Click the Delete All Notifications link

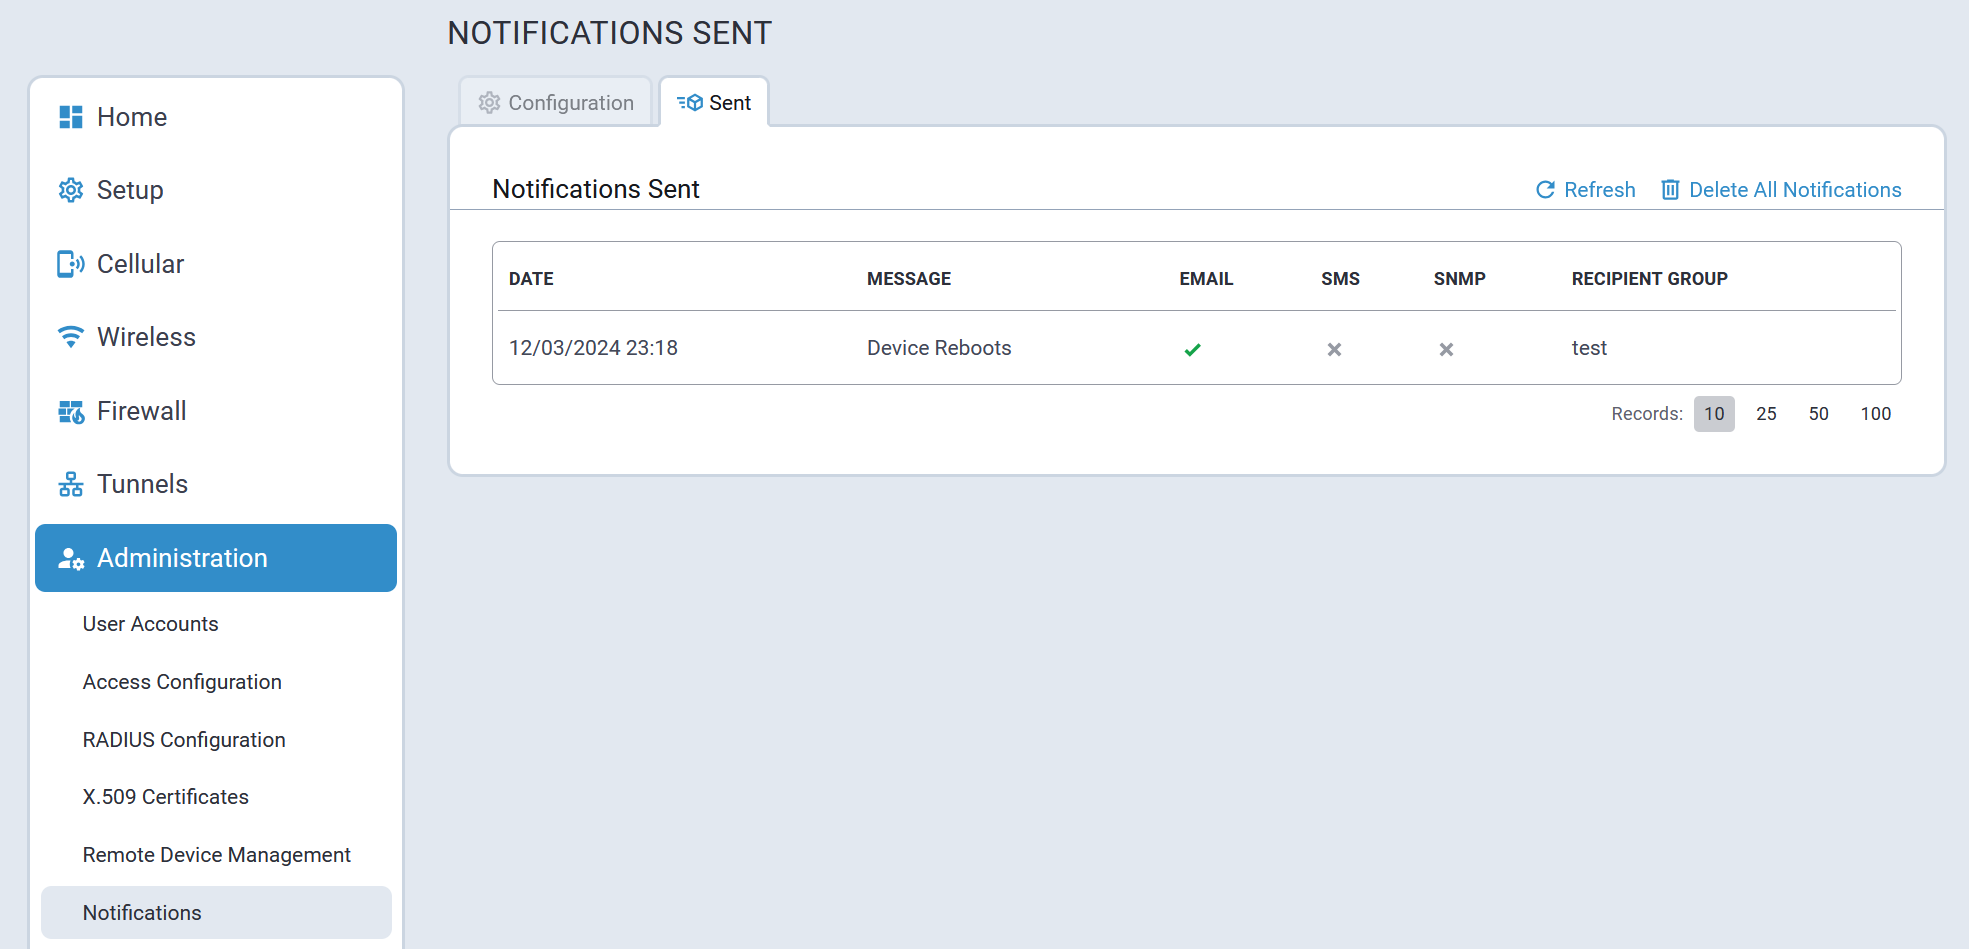(x=1794, y=190)
